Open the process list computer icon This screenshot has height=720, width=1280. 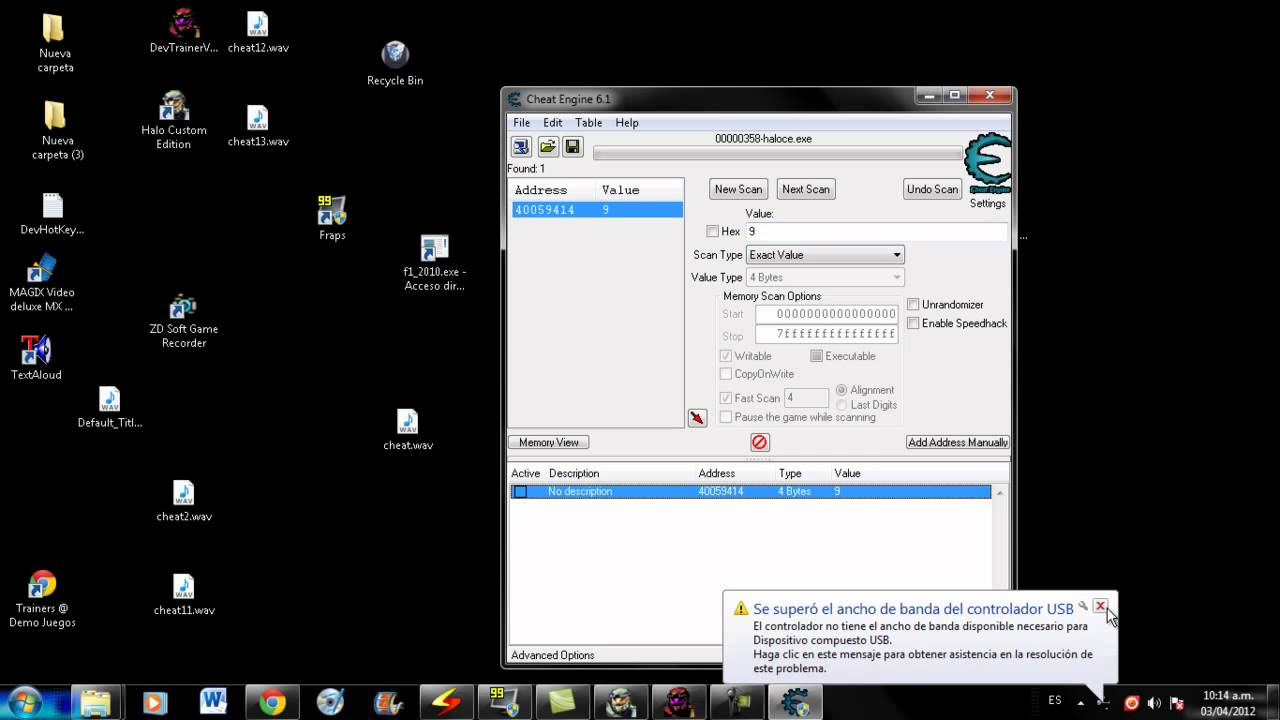click(521, 147)
